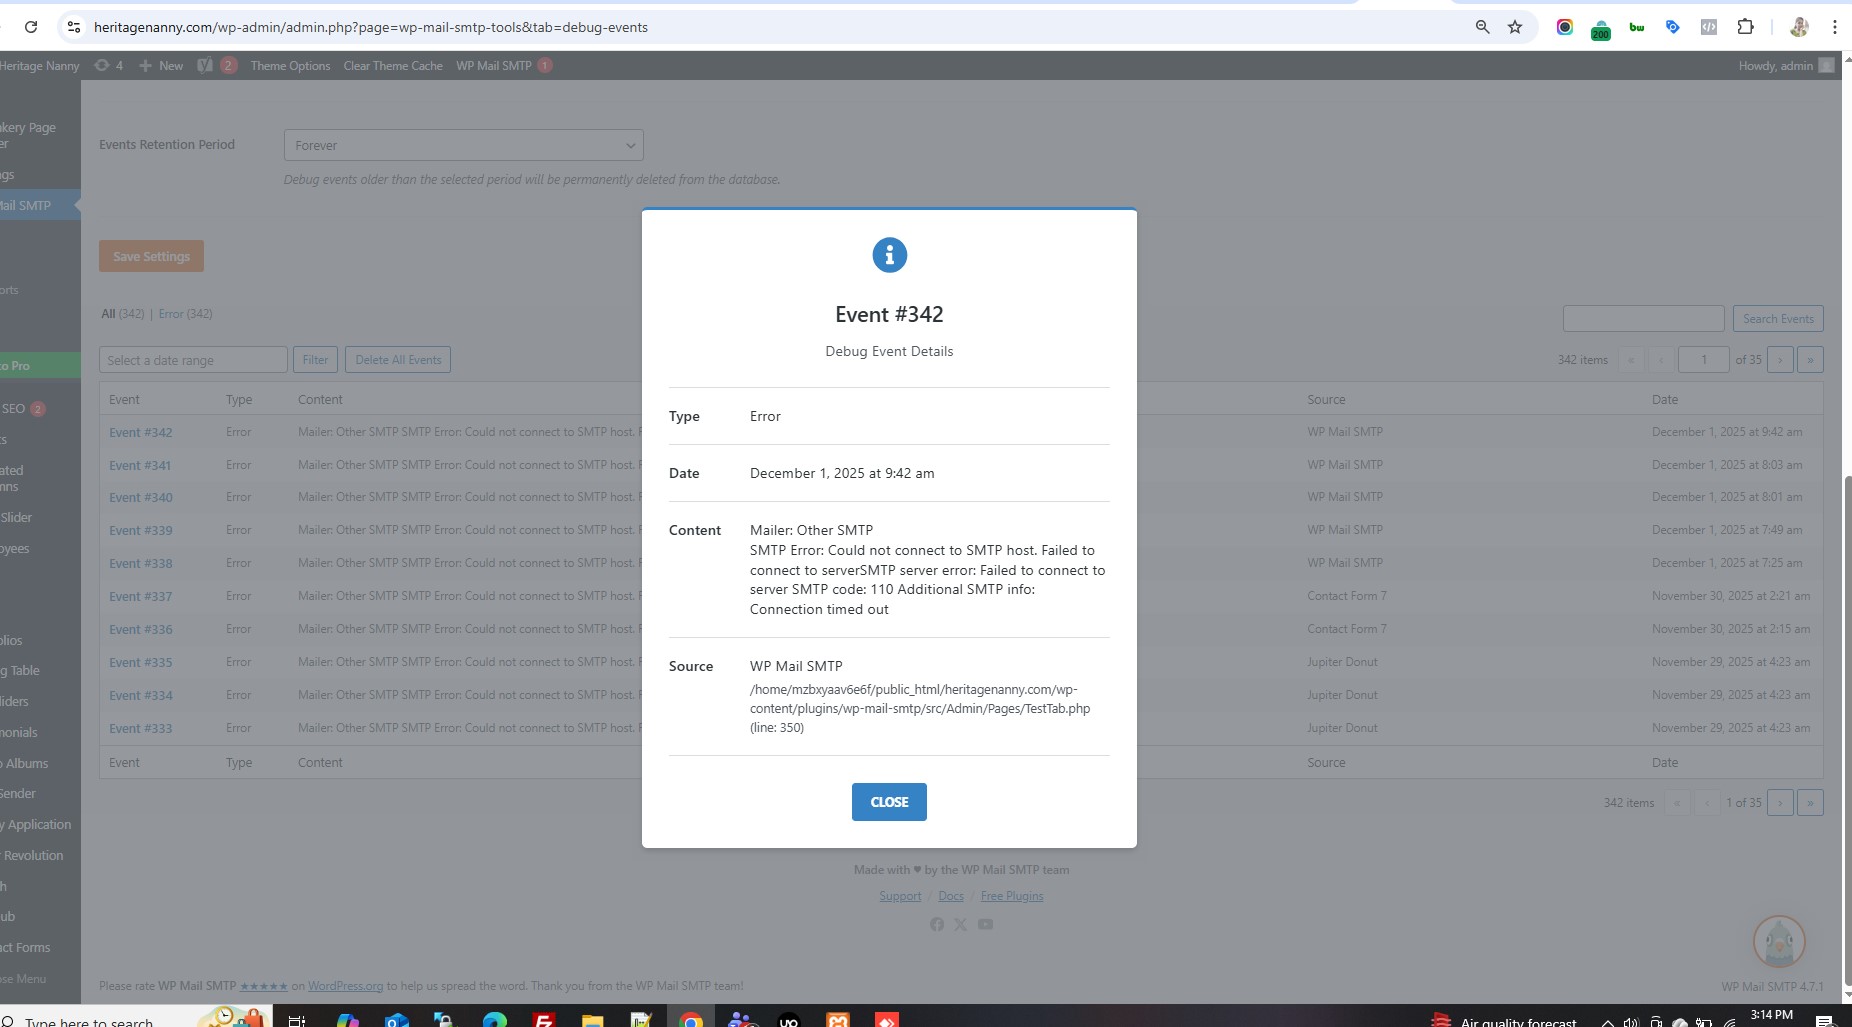Click Clear Theme Cache in admin bar
Viewport: 1852px width, 1027px height.
tap(392, 66)
